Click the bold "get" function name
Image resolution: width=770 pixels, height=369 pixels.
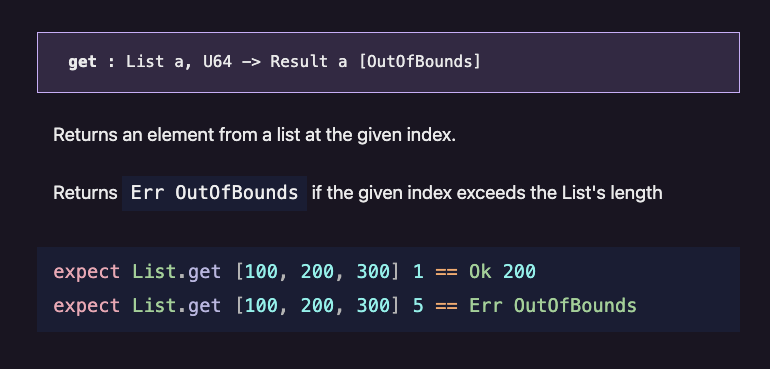coord(82,62)
